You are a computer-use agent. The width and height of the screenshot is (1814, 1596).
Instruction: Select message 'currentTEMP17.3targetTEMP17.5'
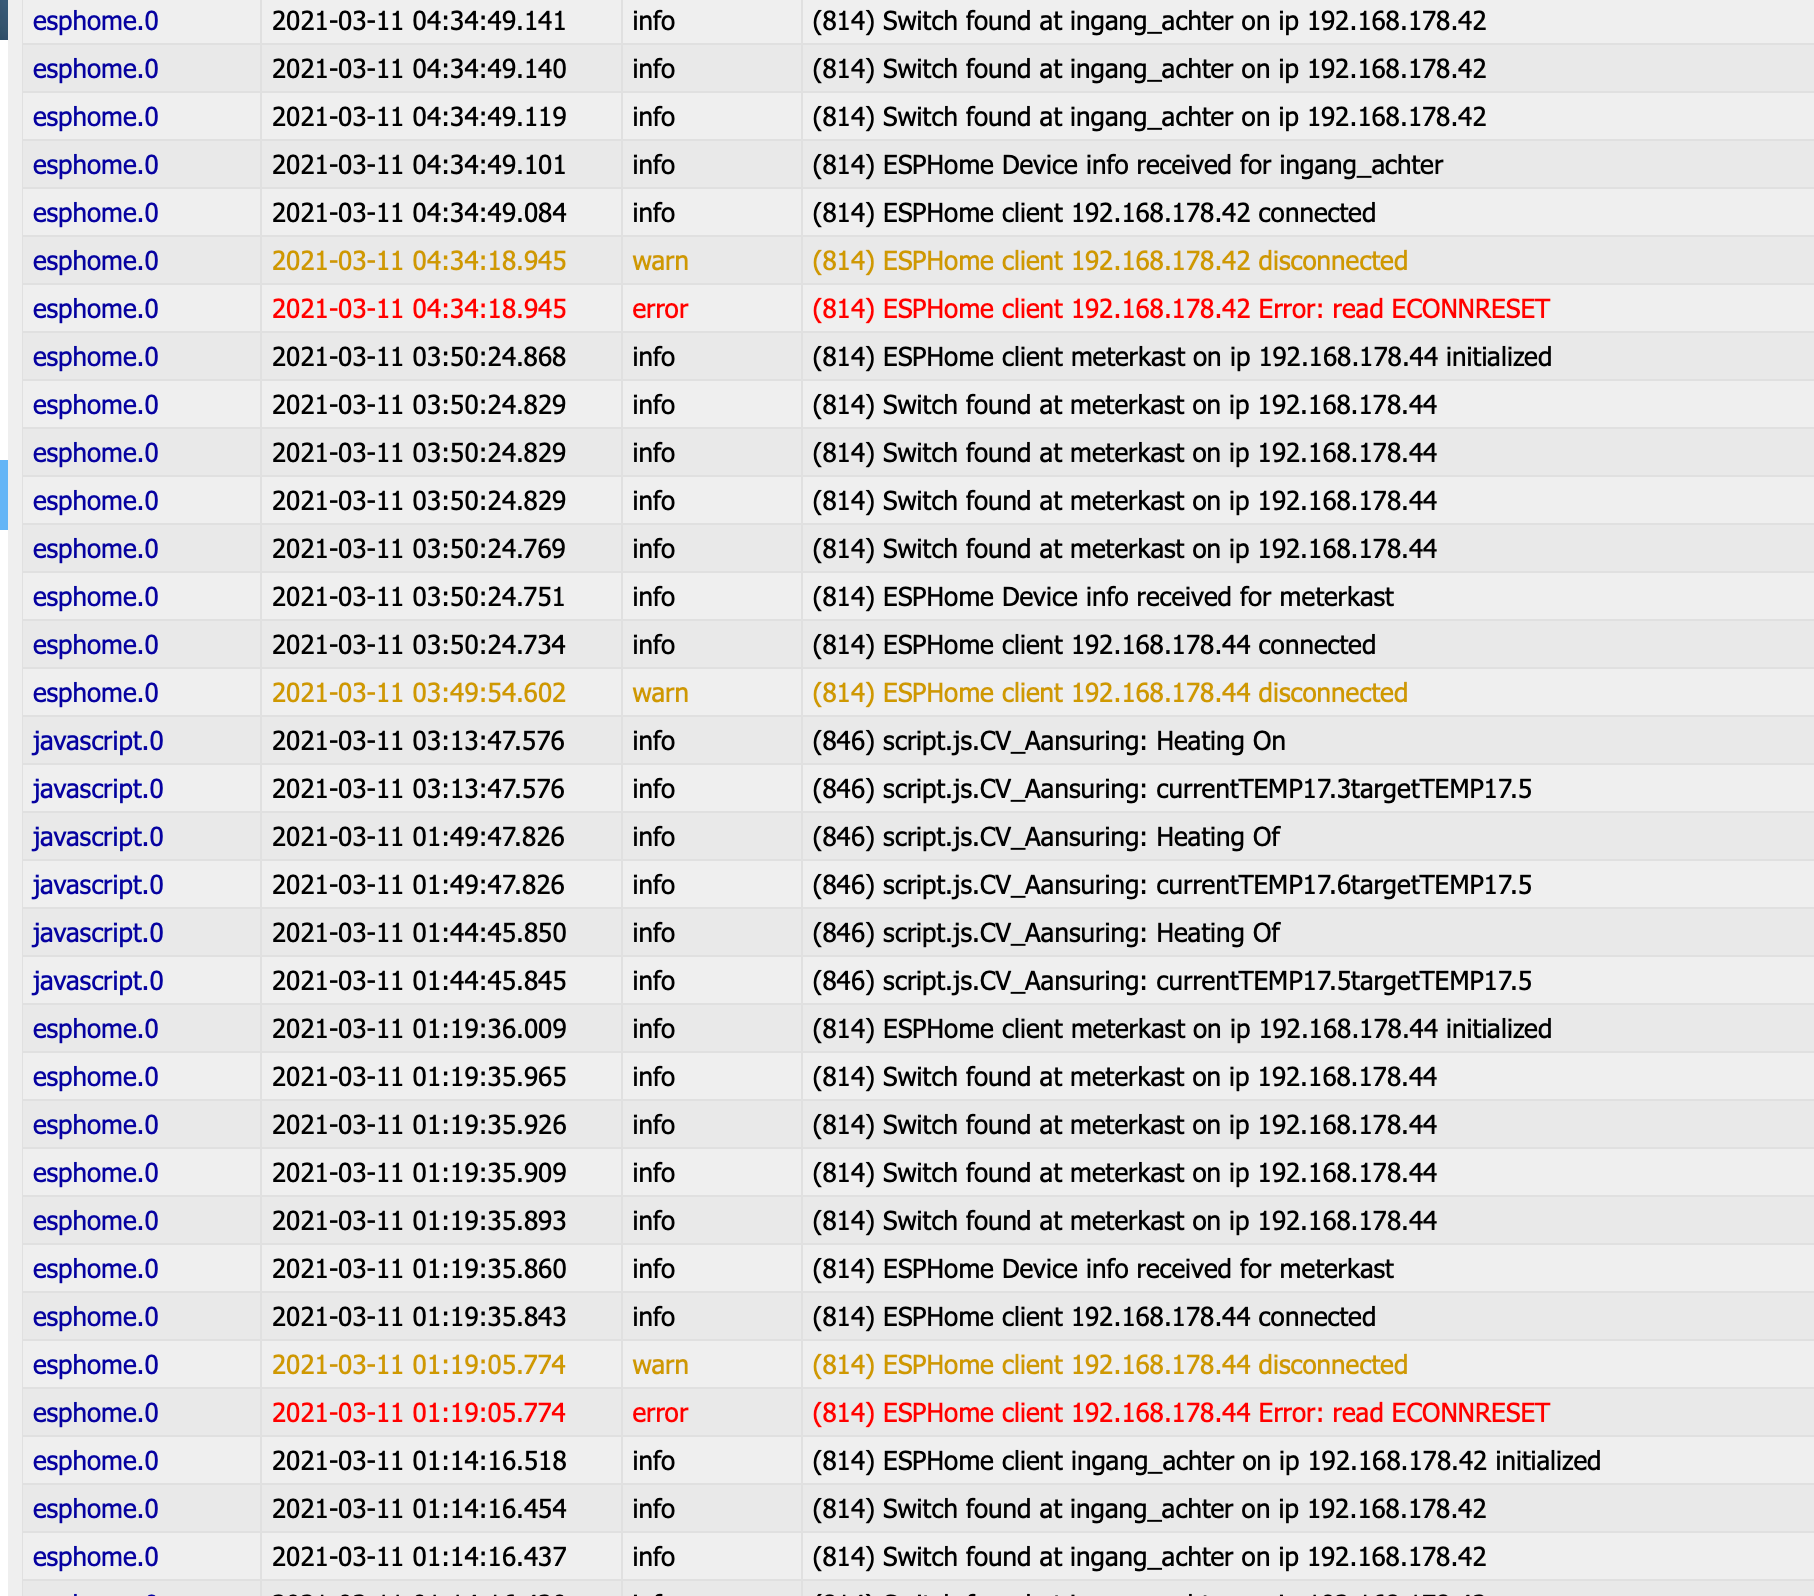(1172, 789)
